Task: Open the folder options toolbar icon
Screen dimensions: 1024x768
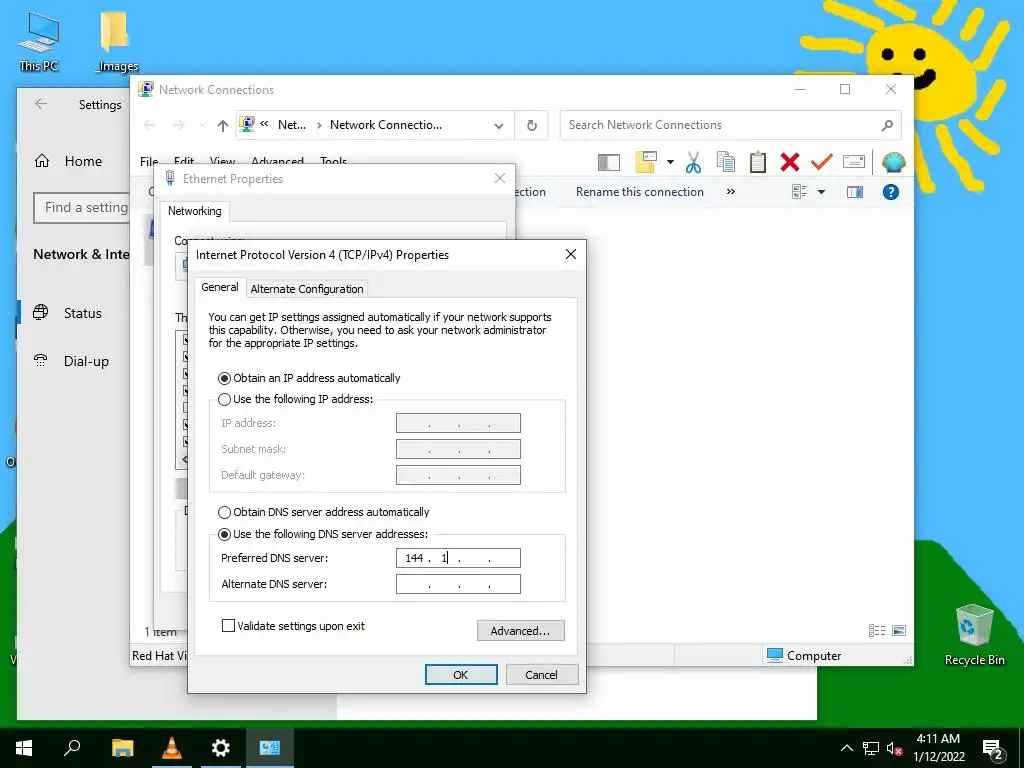Action: point(646,162)
